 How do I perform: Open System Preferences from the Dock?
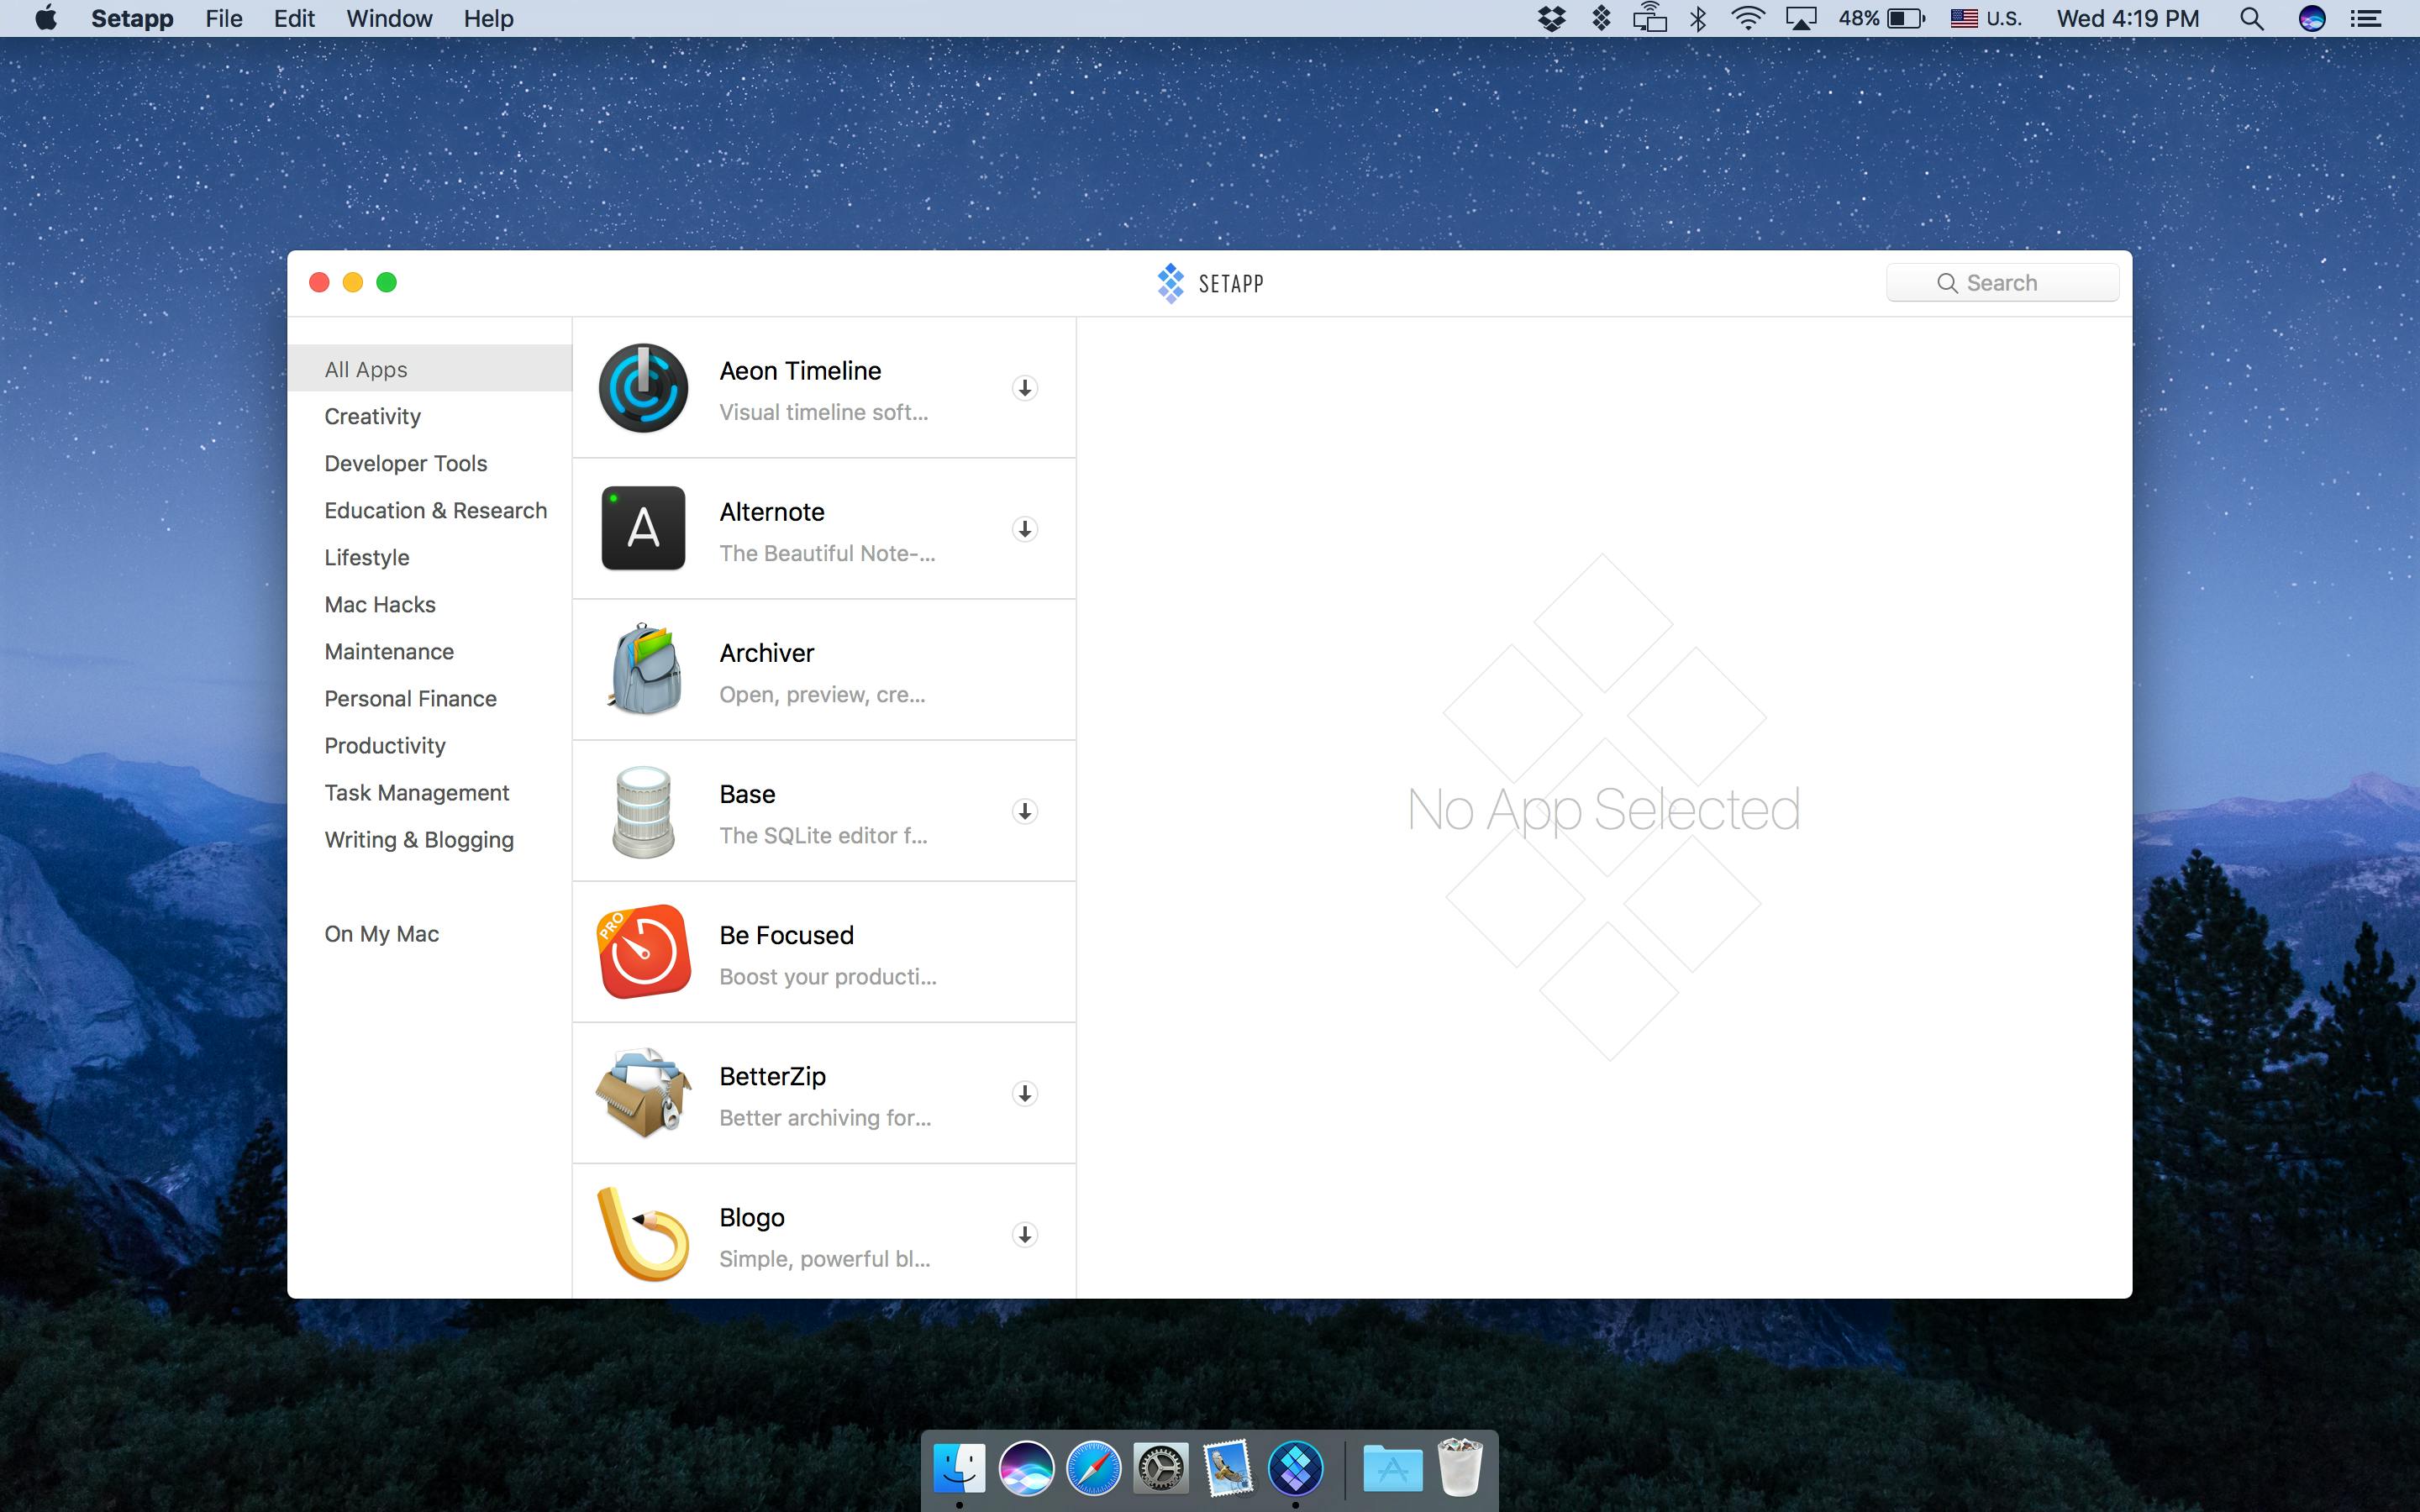(1160, 1468)
